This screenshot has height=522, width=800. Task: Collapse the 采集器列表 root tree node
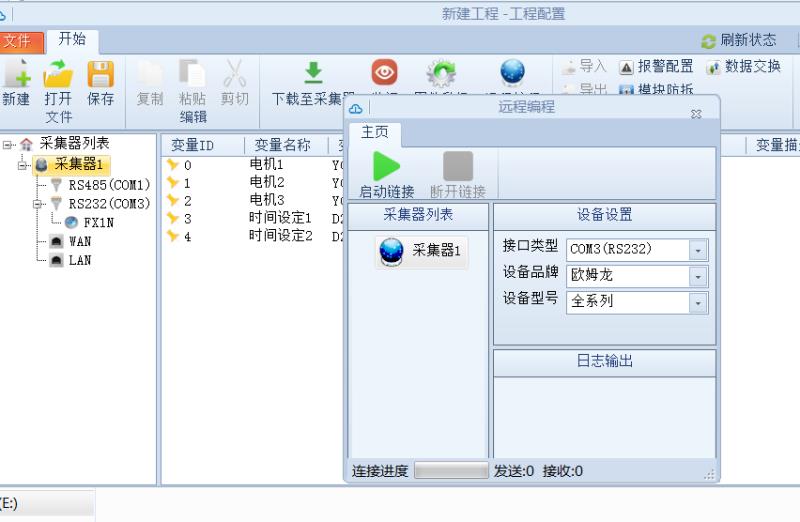click(8, 145)
